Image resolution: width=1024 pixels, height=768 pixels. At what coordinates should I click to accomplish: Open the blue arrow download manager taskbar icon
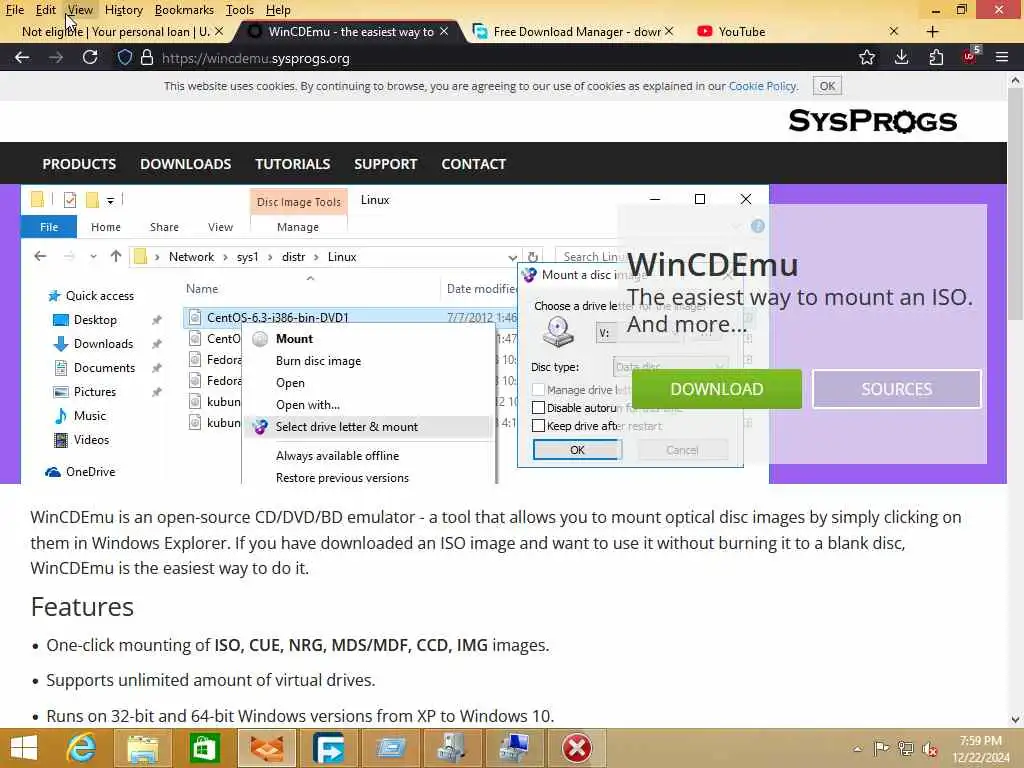click(x=328, y=748)
